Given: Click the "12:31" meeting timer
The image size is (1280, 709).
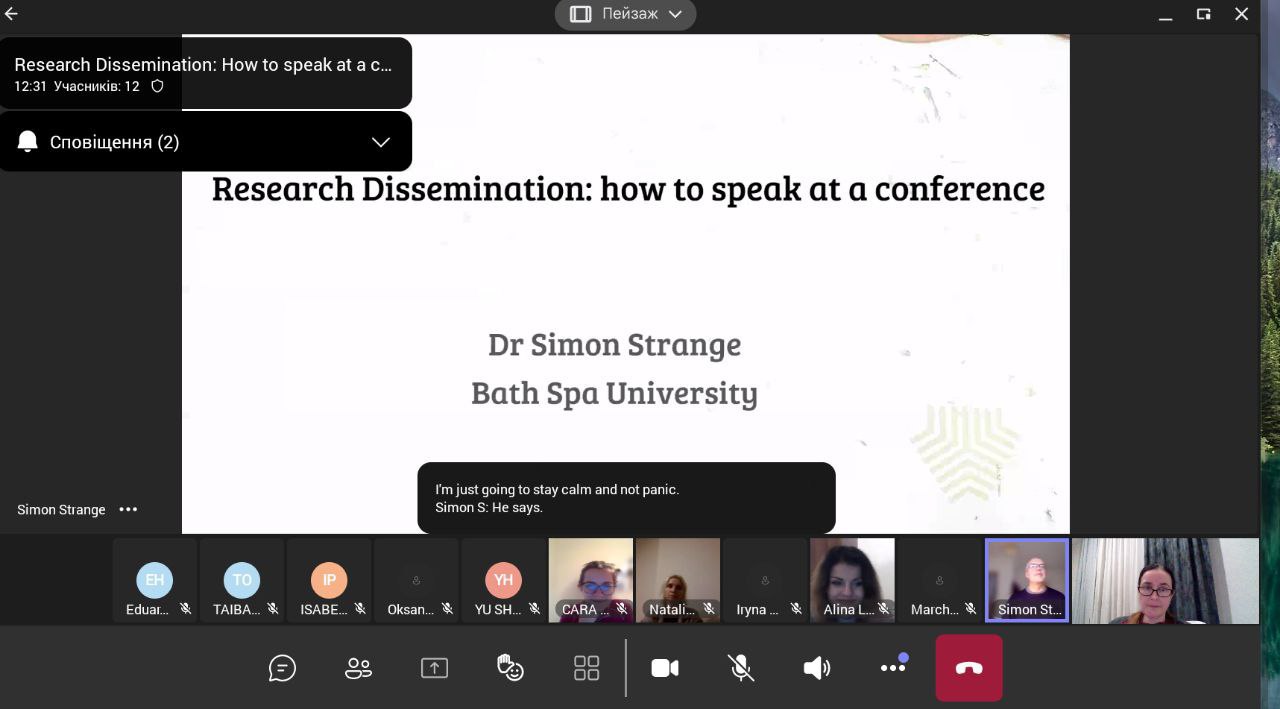Looking at the screenshot, I should click(30, 87).
